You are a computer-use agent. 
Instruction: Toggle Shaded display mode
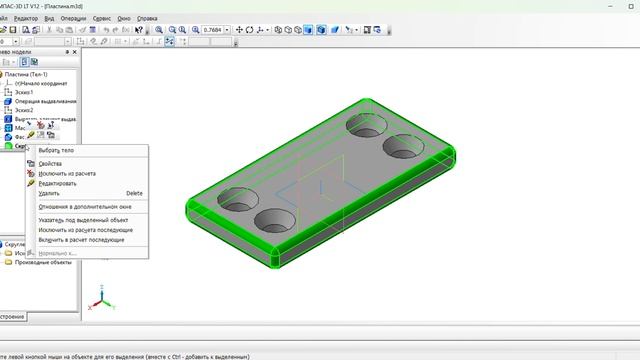(x=308, y=30)
